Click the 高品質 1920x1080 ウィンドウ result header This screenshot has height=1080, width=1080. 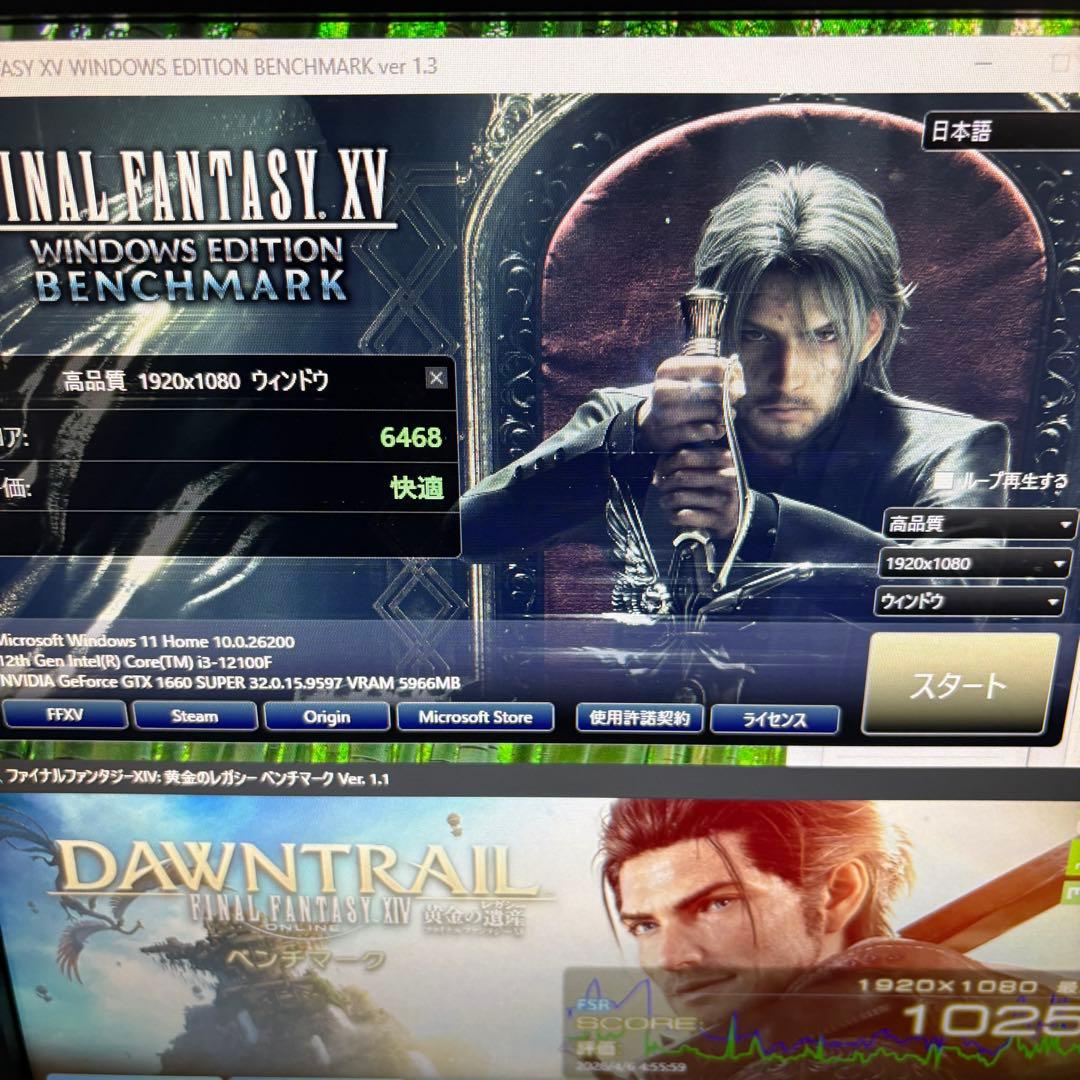[x=196, y=381]
